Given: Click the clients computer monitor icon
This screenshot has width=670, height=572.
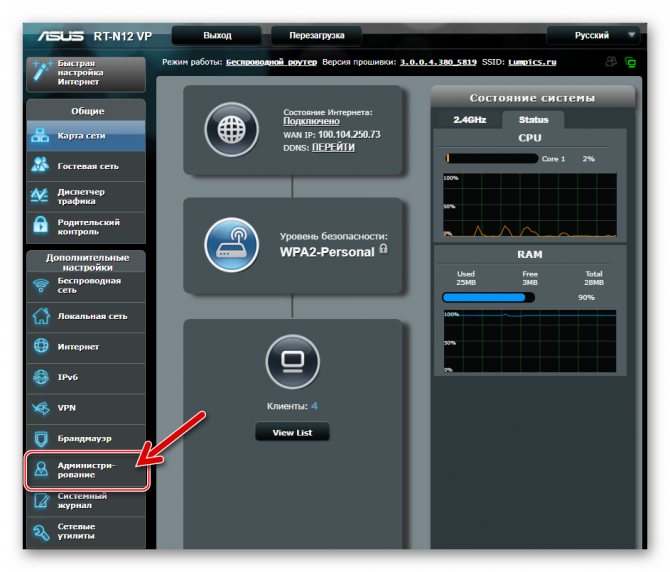Looking at the screenshot, I should (293, 361).
